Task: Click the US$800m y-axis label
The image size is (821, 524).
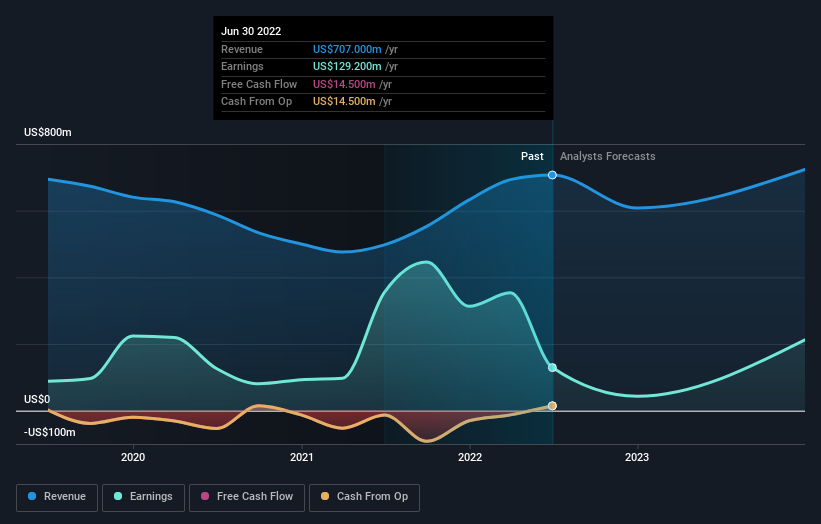Action: click(x=48, y=132)
